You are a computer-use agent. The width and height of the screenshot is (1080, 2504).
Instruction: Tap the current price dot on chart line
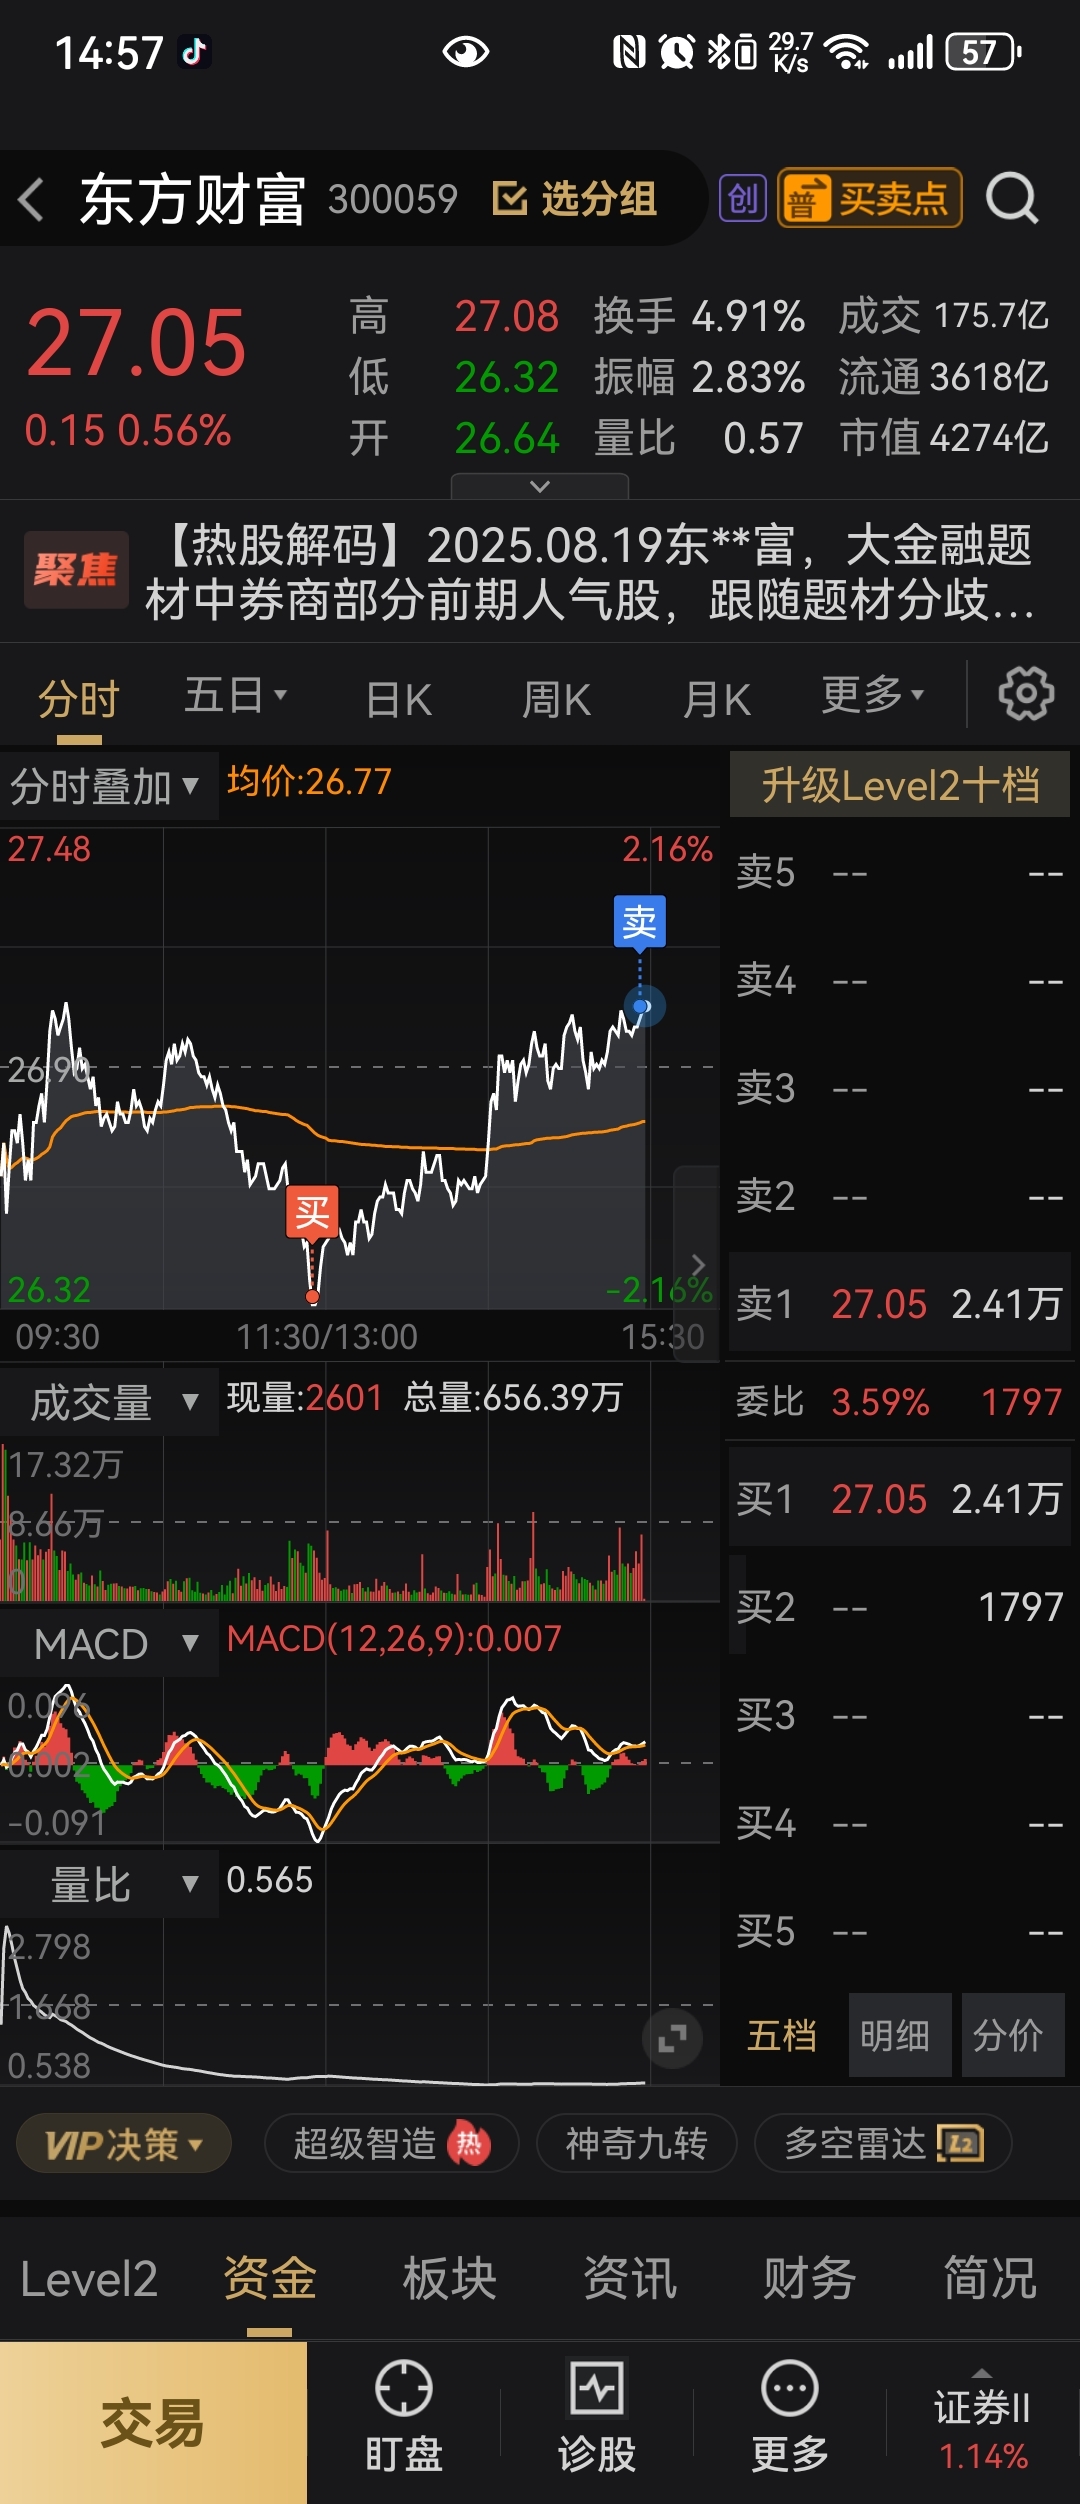pyautogui.click(x=644, y=1006)
